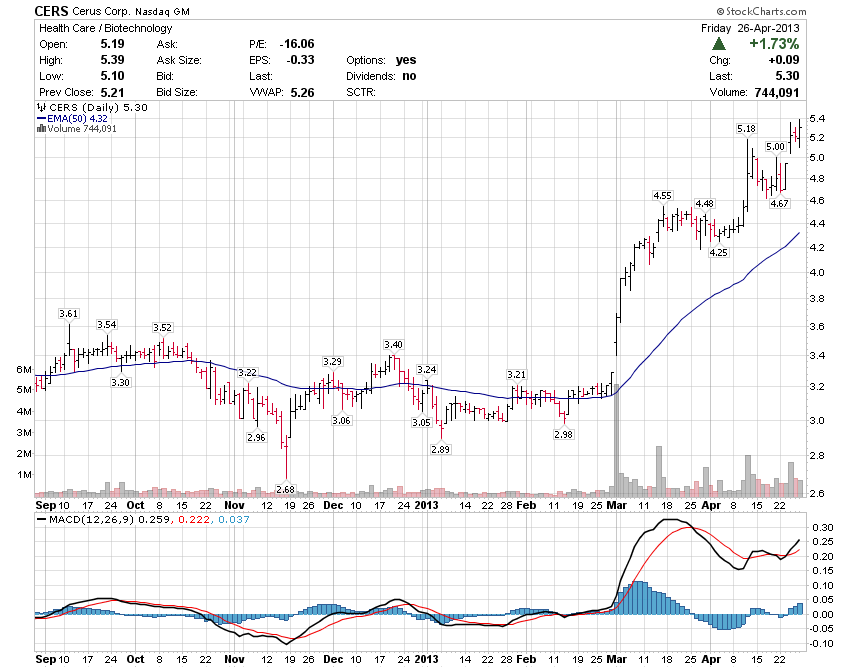Viewport: 850px width, 668px height.
Task: Click the 3.24 price label
Action: click(427, 369)
